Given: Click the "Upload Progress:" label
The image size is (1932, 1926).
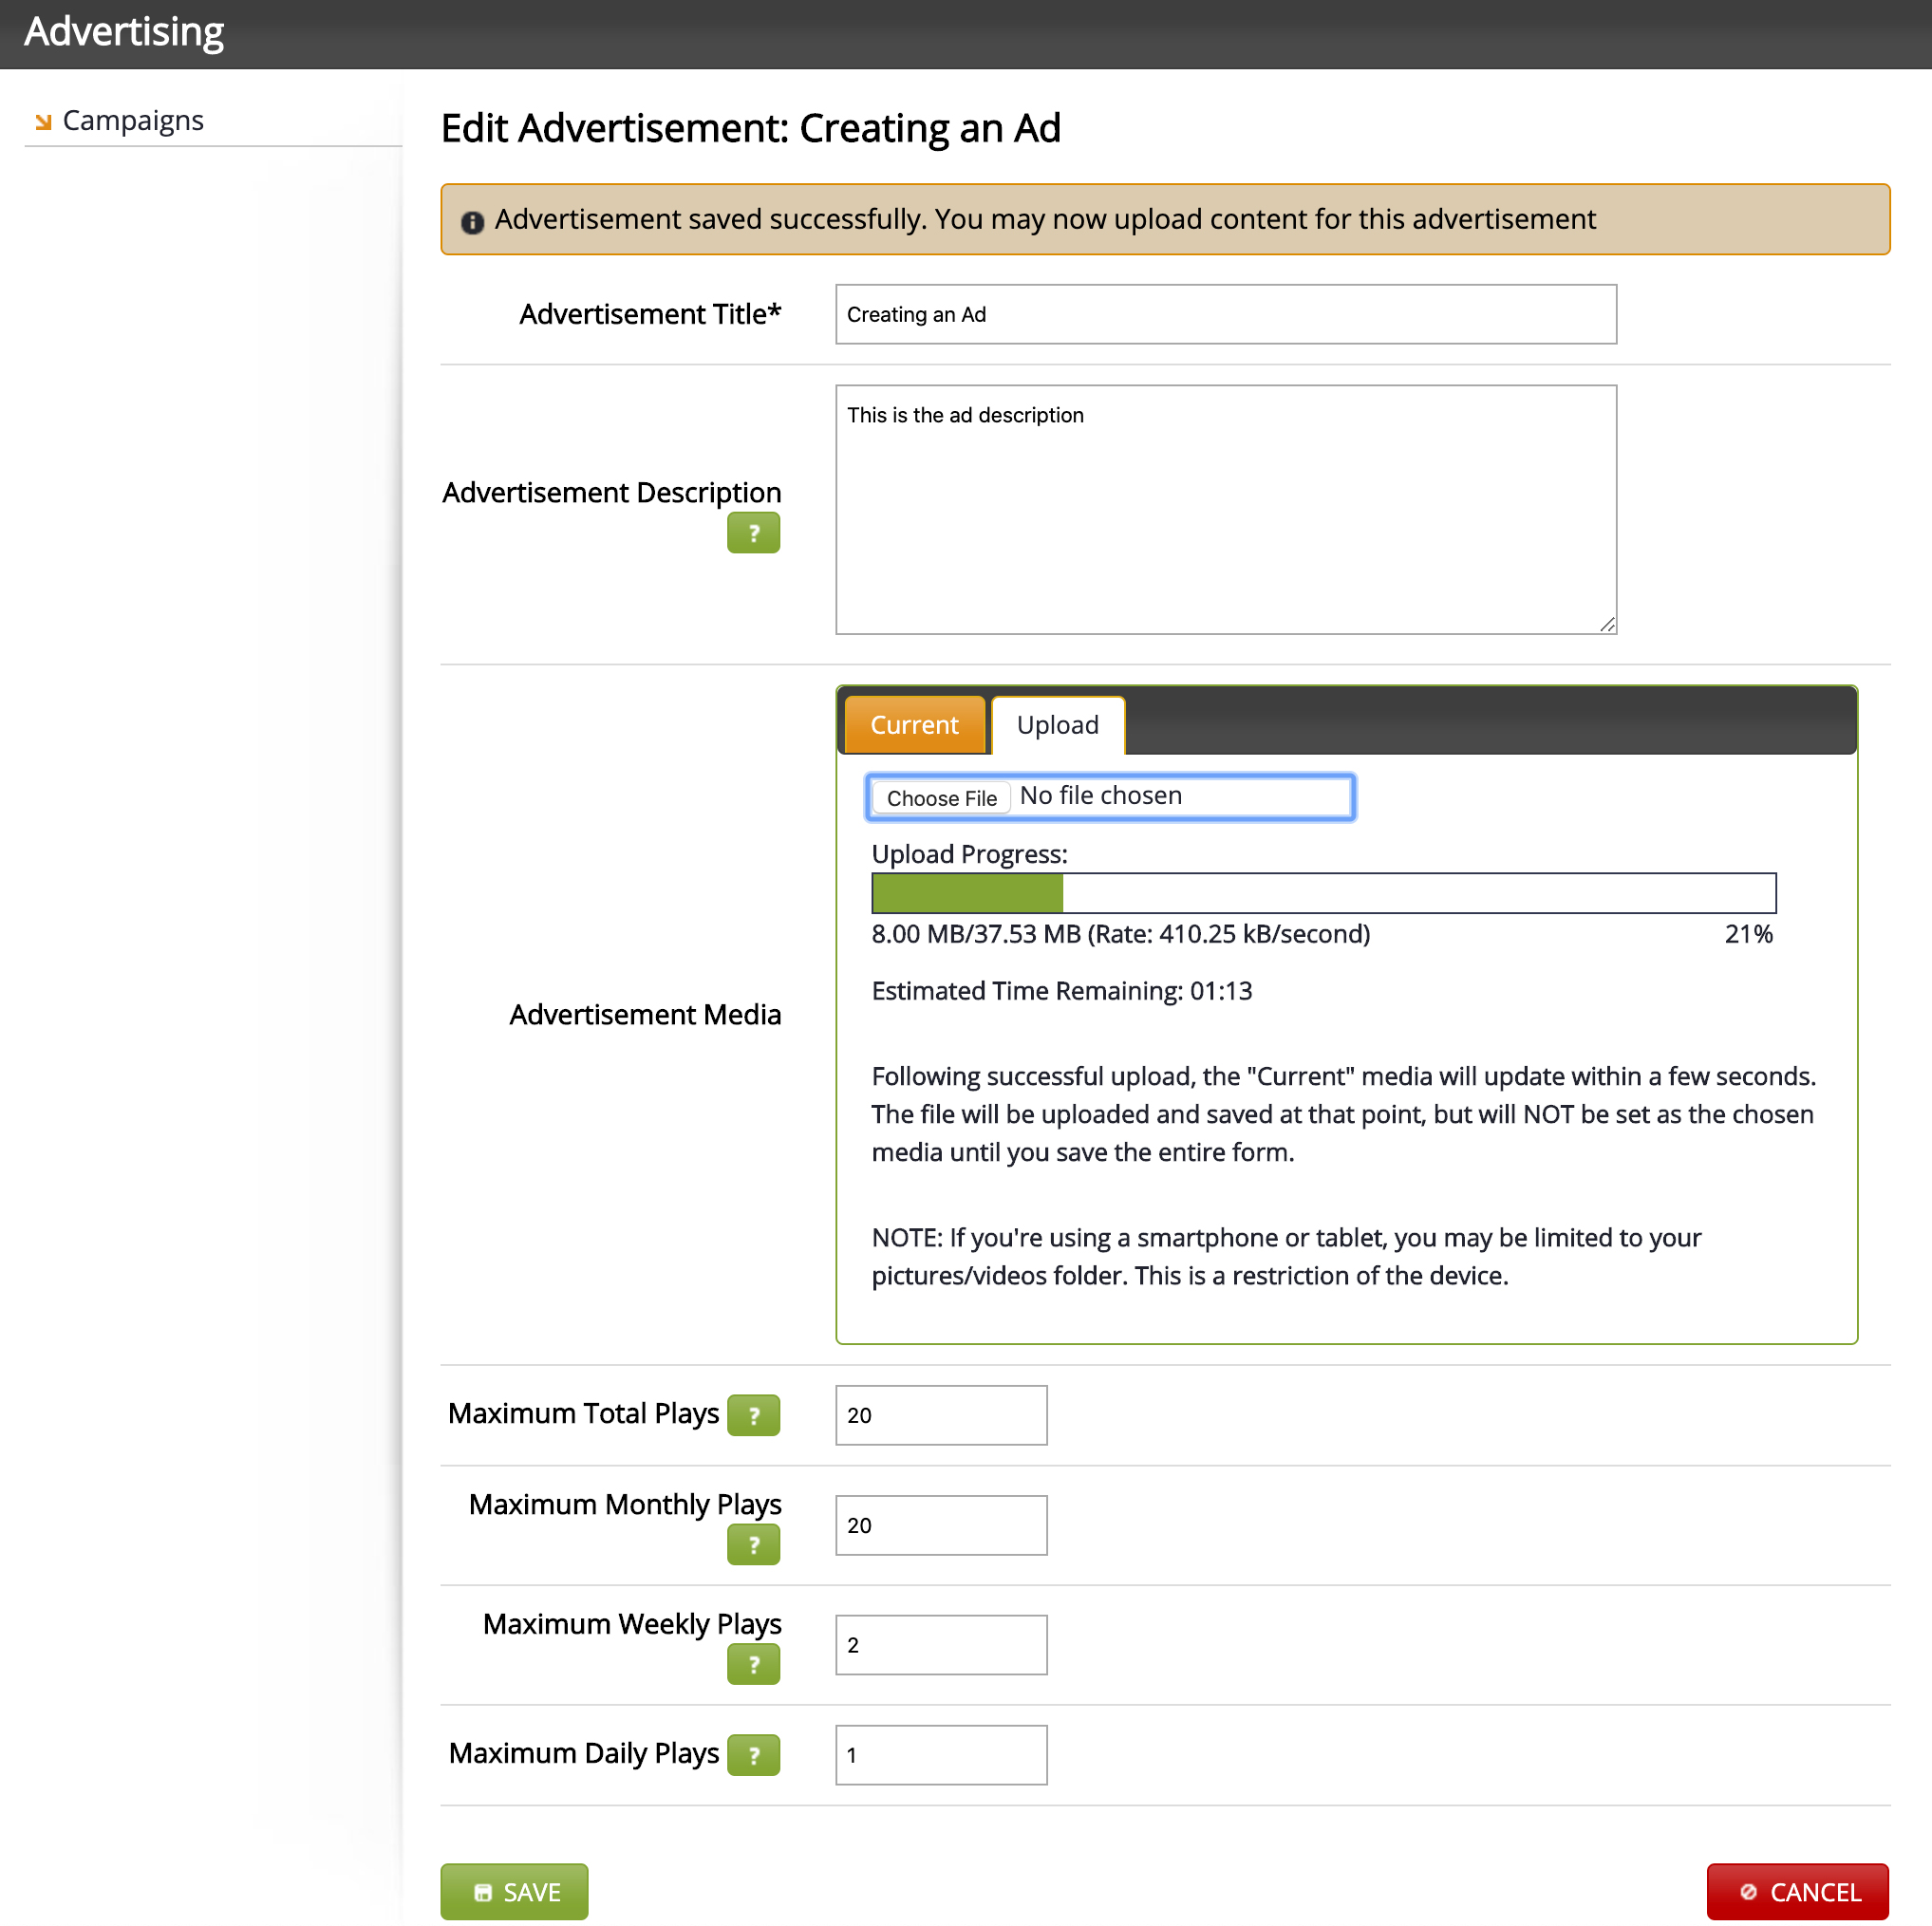Looking at the screenshot, I should click(970, 854).
